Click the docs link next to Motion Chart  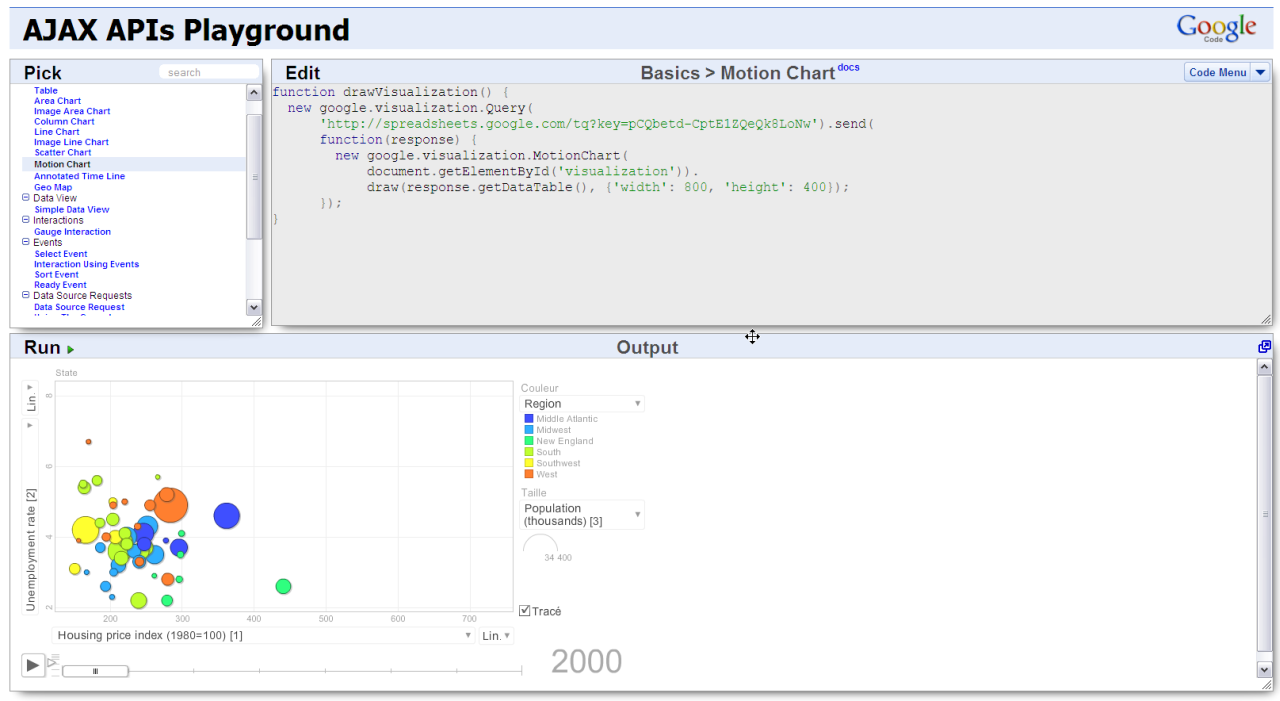(x=848, y=66)
